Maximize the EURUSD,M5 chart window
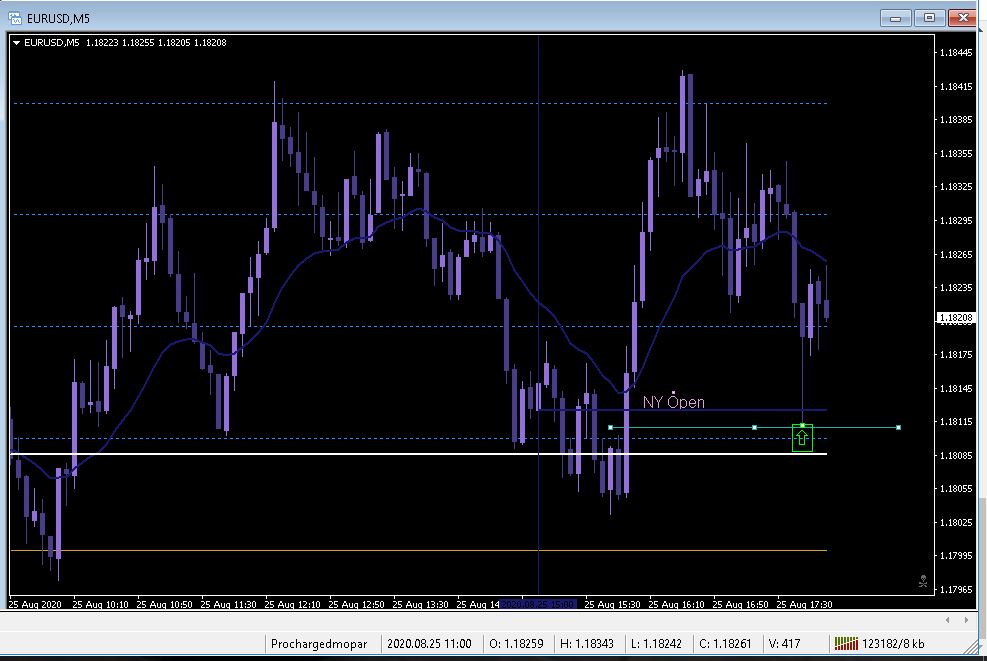This screenshot has width=987, height=661. (x=929, y=18)
